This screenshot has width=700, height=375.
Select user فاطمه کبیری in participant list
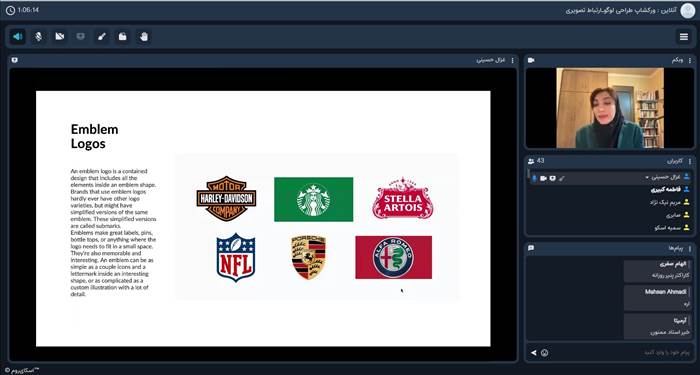tap(666, 190)
